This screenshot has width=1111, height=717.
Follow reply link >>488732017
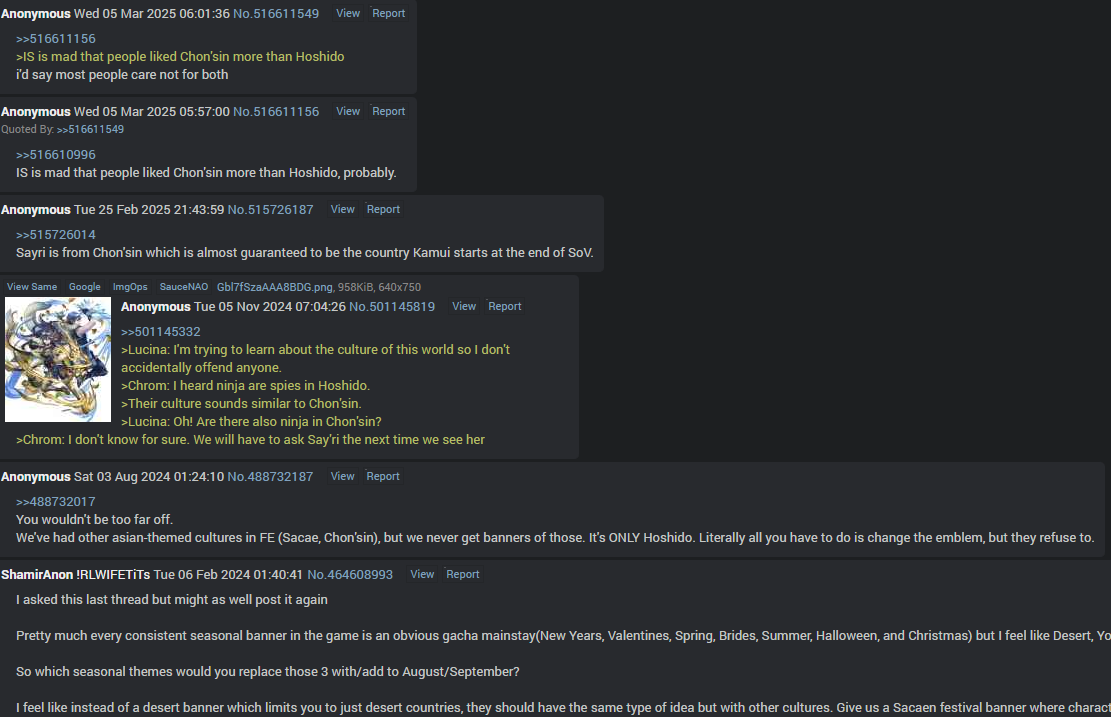click(55, 502)
